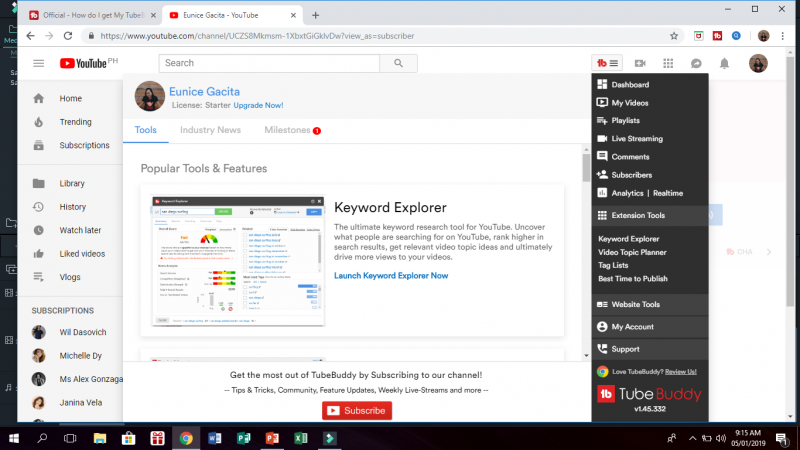800x450 pixels.
Task: Switch to the Milestones tab
Action: pyautogui.click(x=287, y=130)
